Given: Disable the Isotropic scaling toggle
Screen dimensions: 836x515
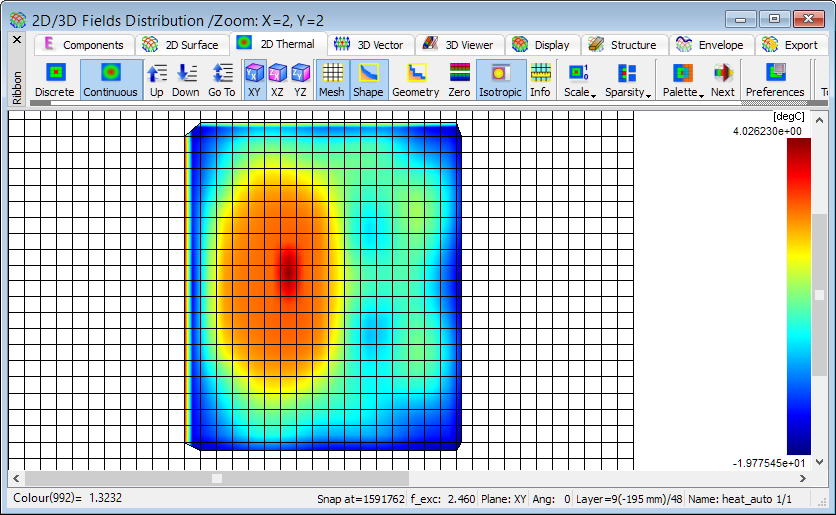Looking at the screenshot, I should coord(501,79).
